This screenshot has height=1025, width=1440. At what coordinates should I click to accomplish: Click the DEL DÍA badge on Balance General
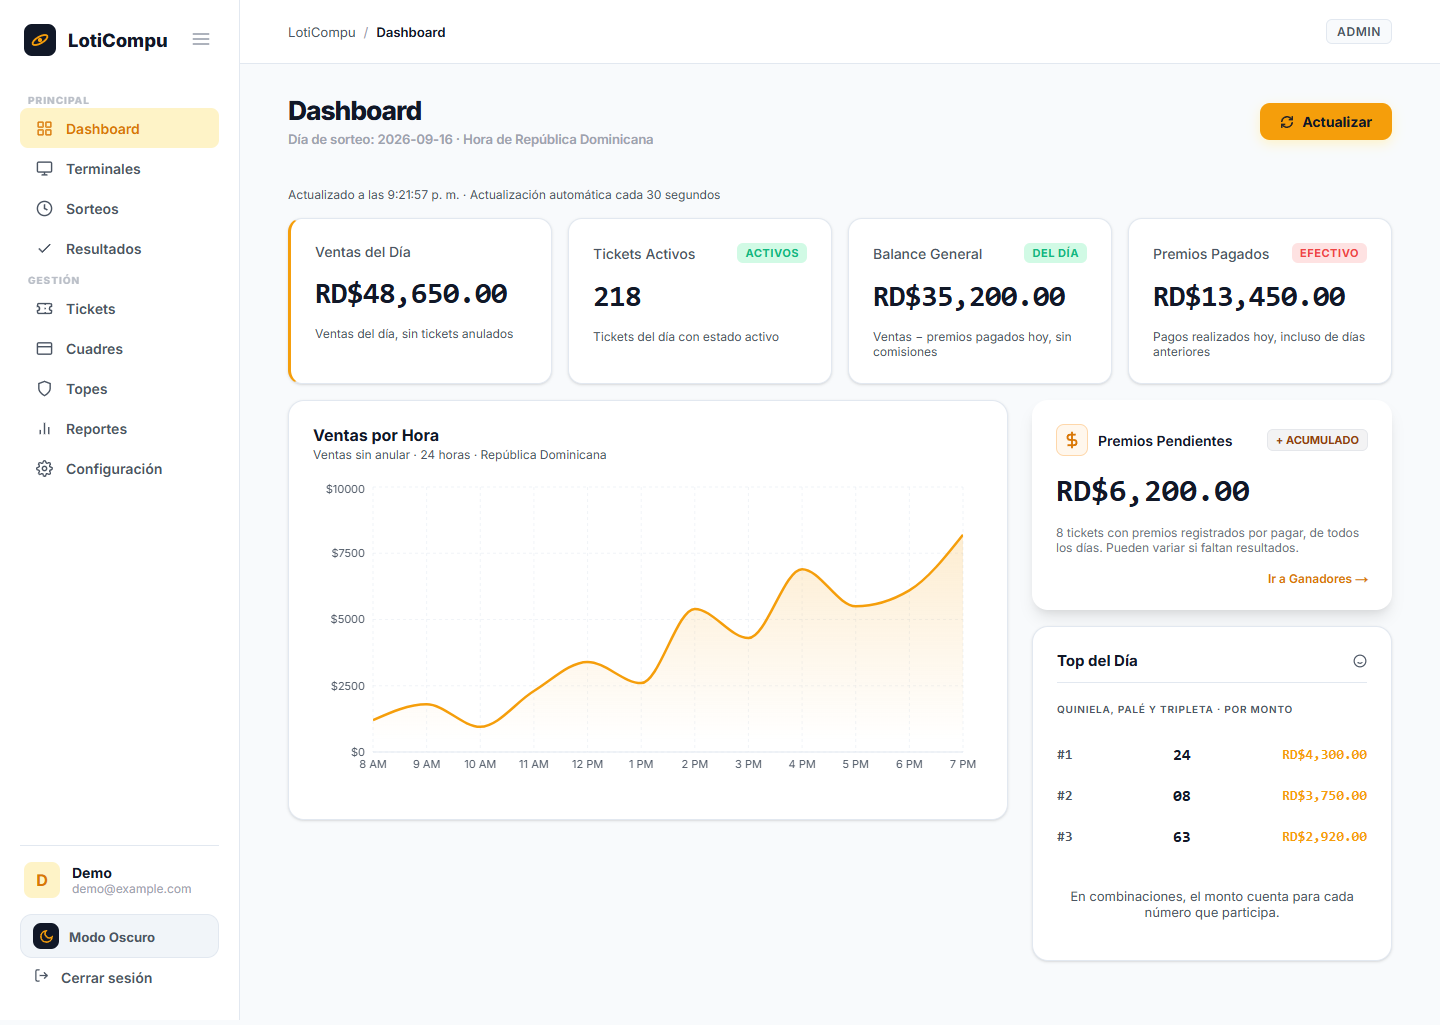tap(1055, 253)
